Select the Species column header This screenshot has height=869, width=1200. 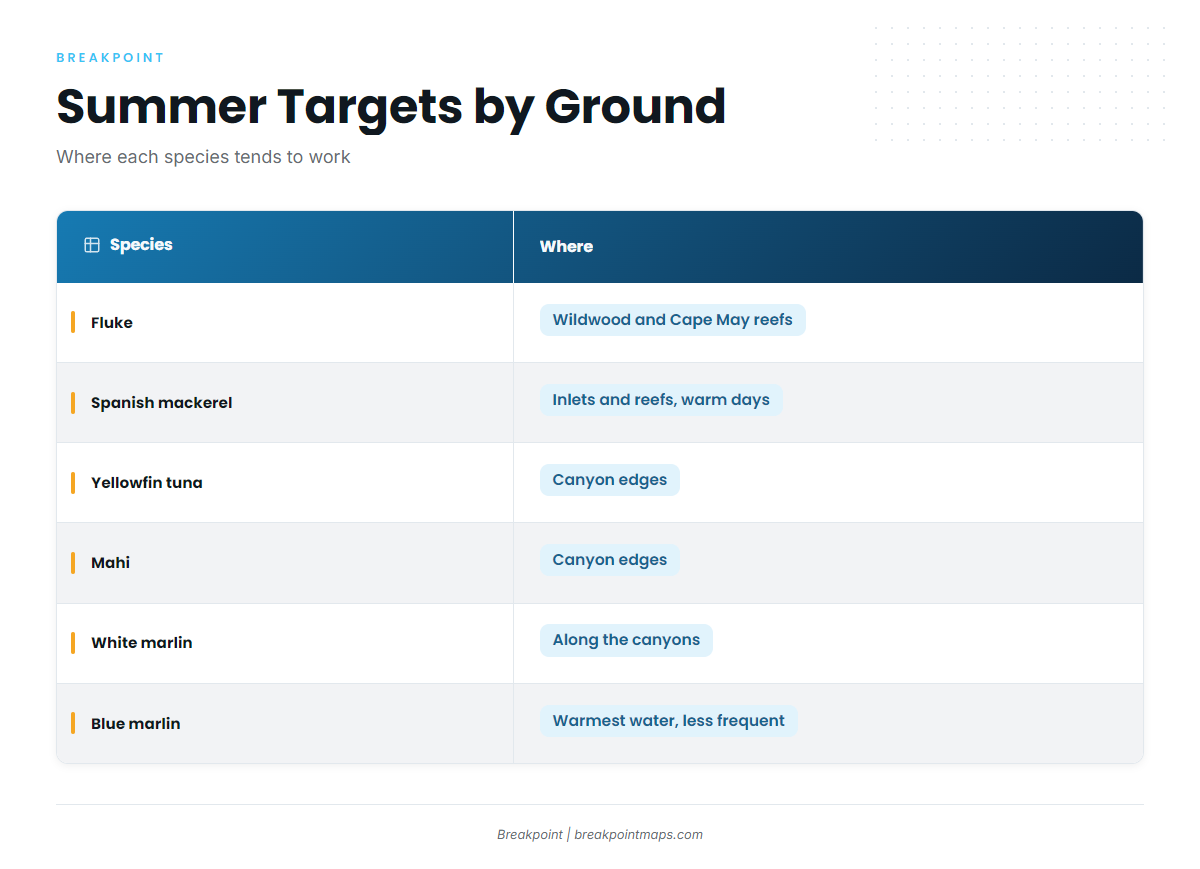(285, 247)
